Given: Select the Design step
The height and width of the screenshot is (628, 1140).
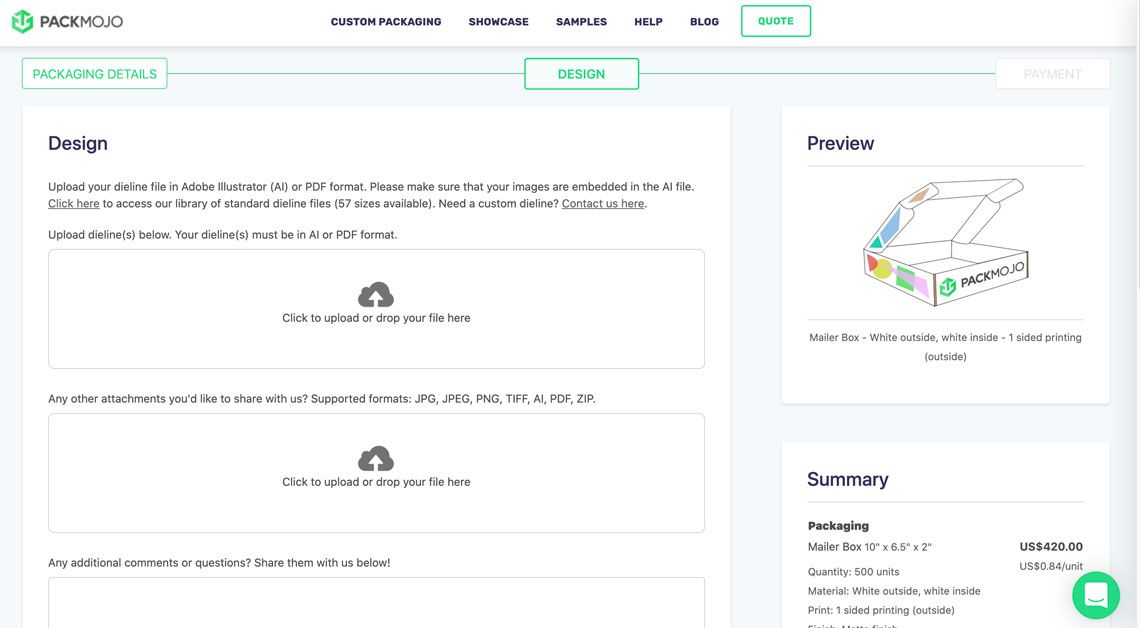Looking at the screenshot, I should click(582, 73).
